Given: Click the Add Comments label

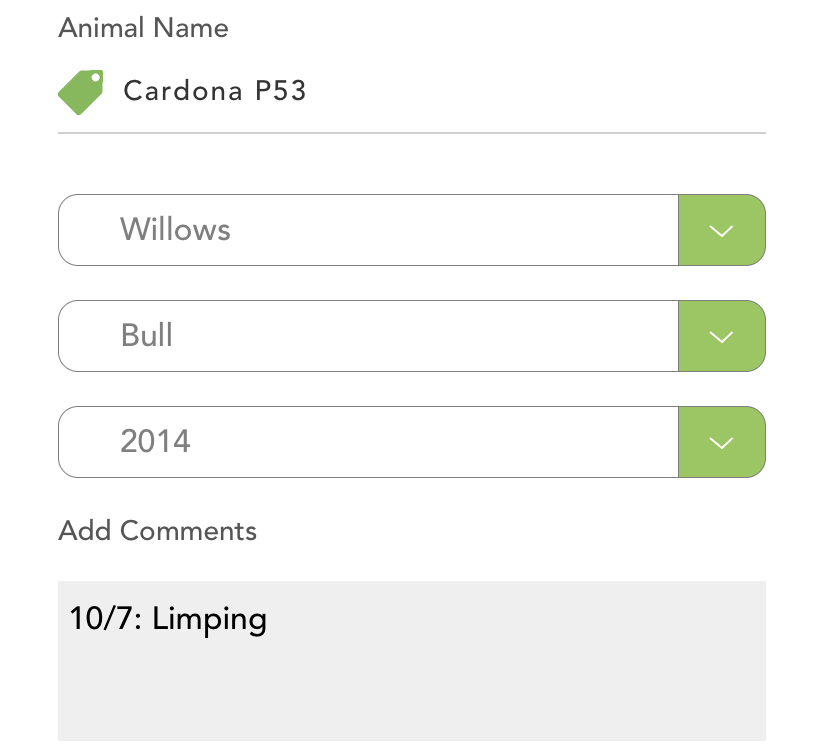Looking at the screenshot, I should tap(157, 531).
